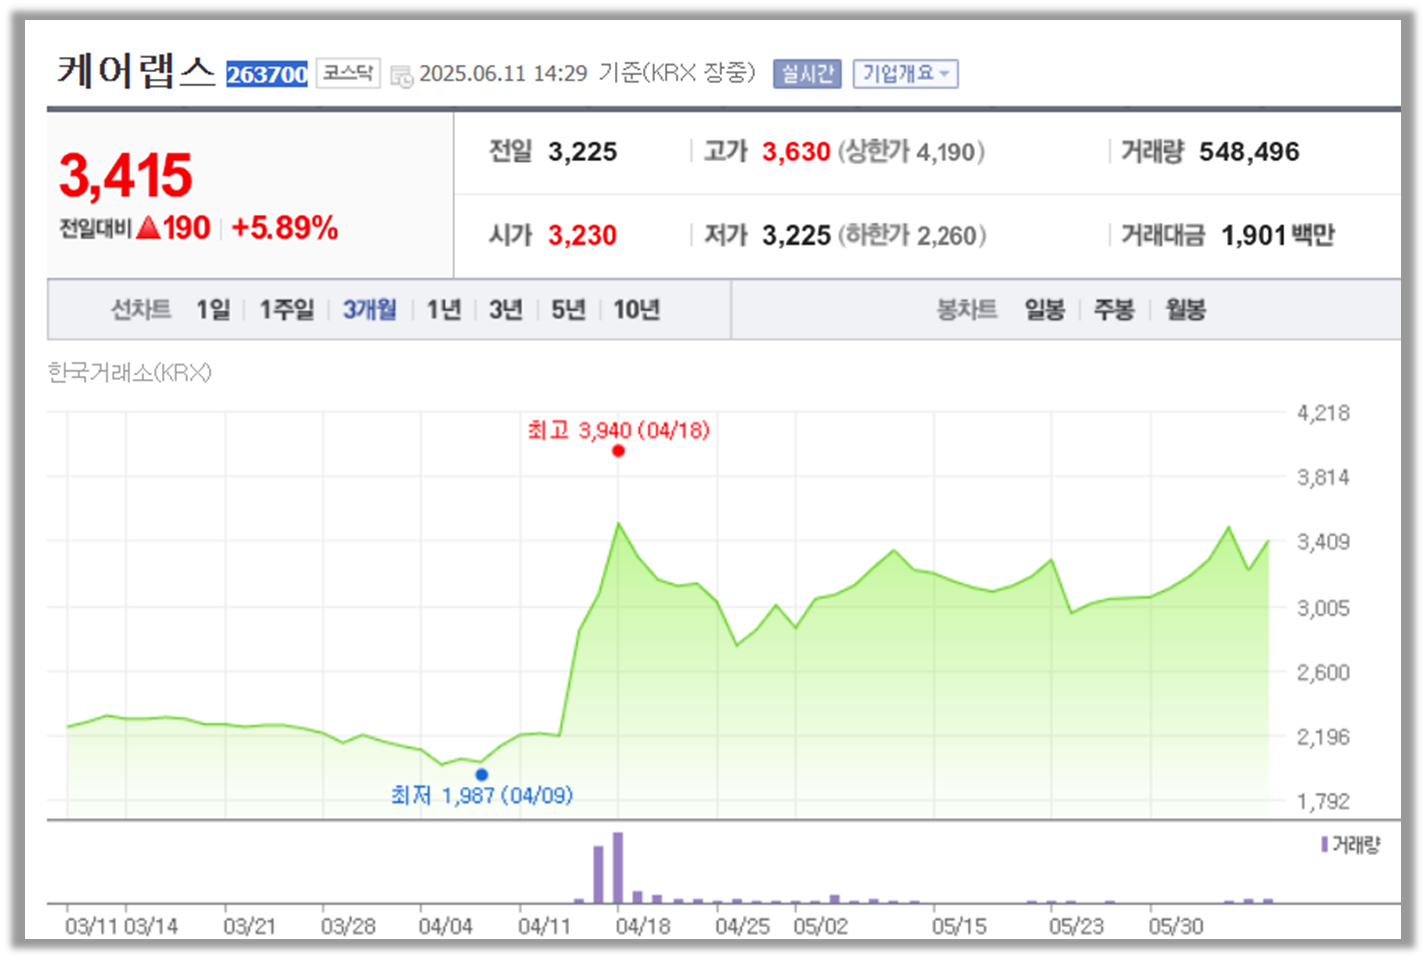Image resolution: width=1426 pixels, height=959 pixels.
Task: Switch line chart to 1일
Action: coord(212,310)
